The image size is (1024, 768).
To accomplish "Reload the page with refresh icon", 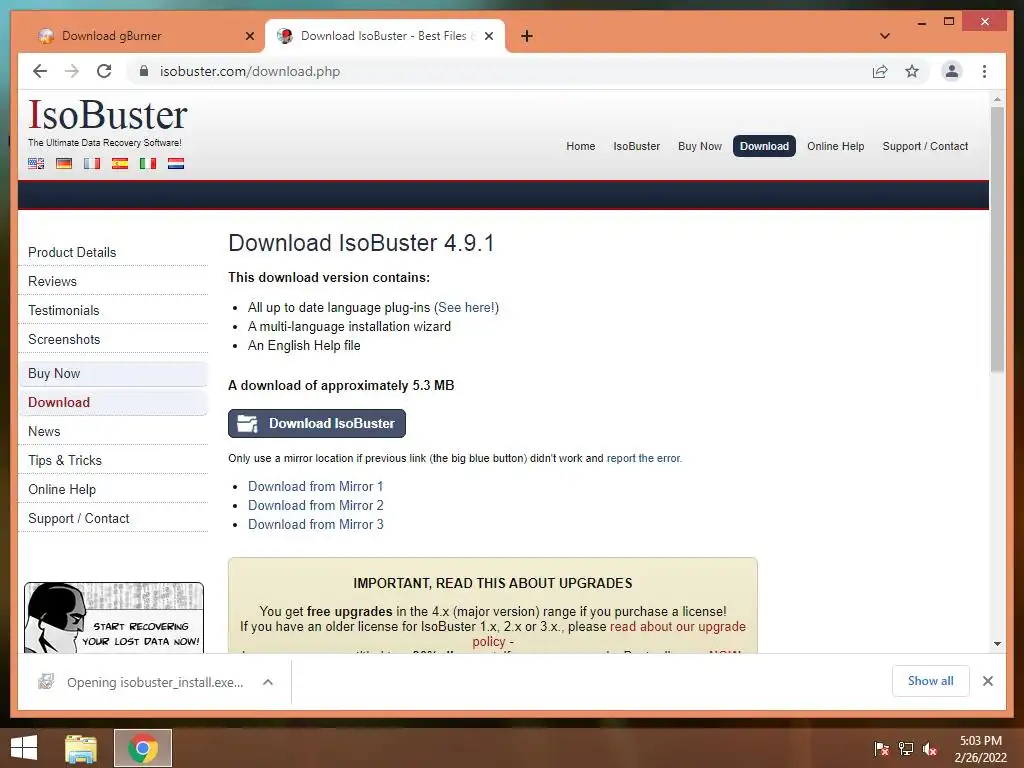I will (104, 71).
